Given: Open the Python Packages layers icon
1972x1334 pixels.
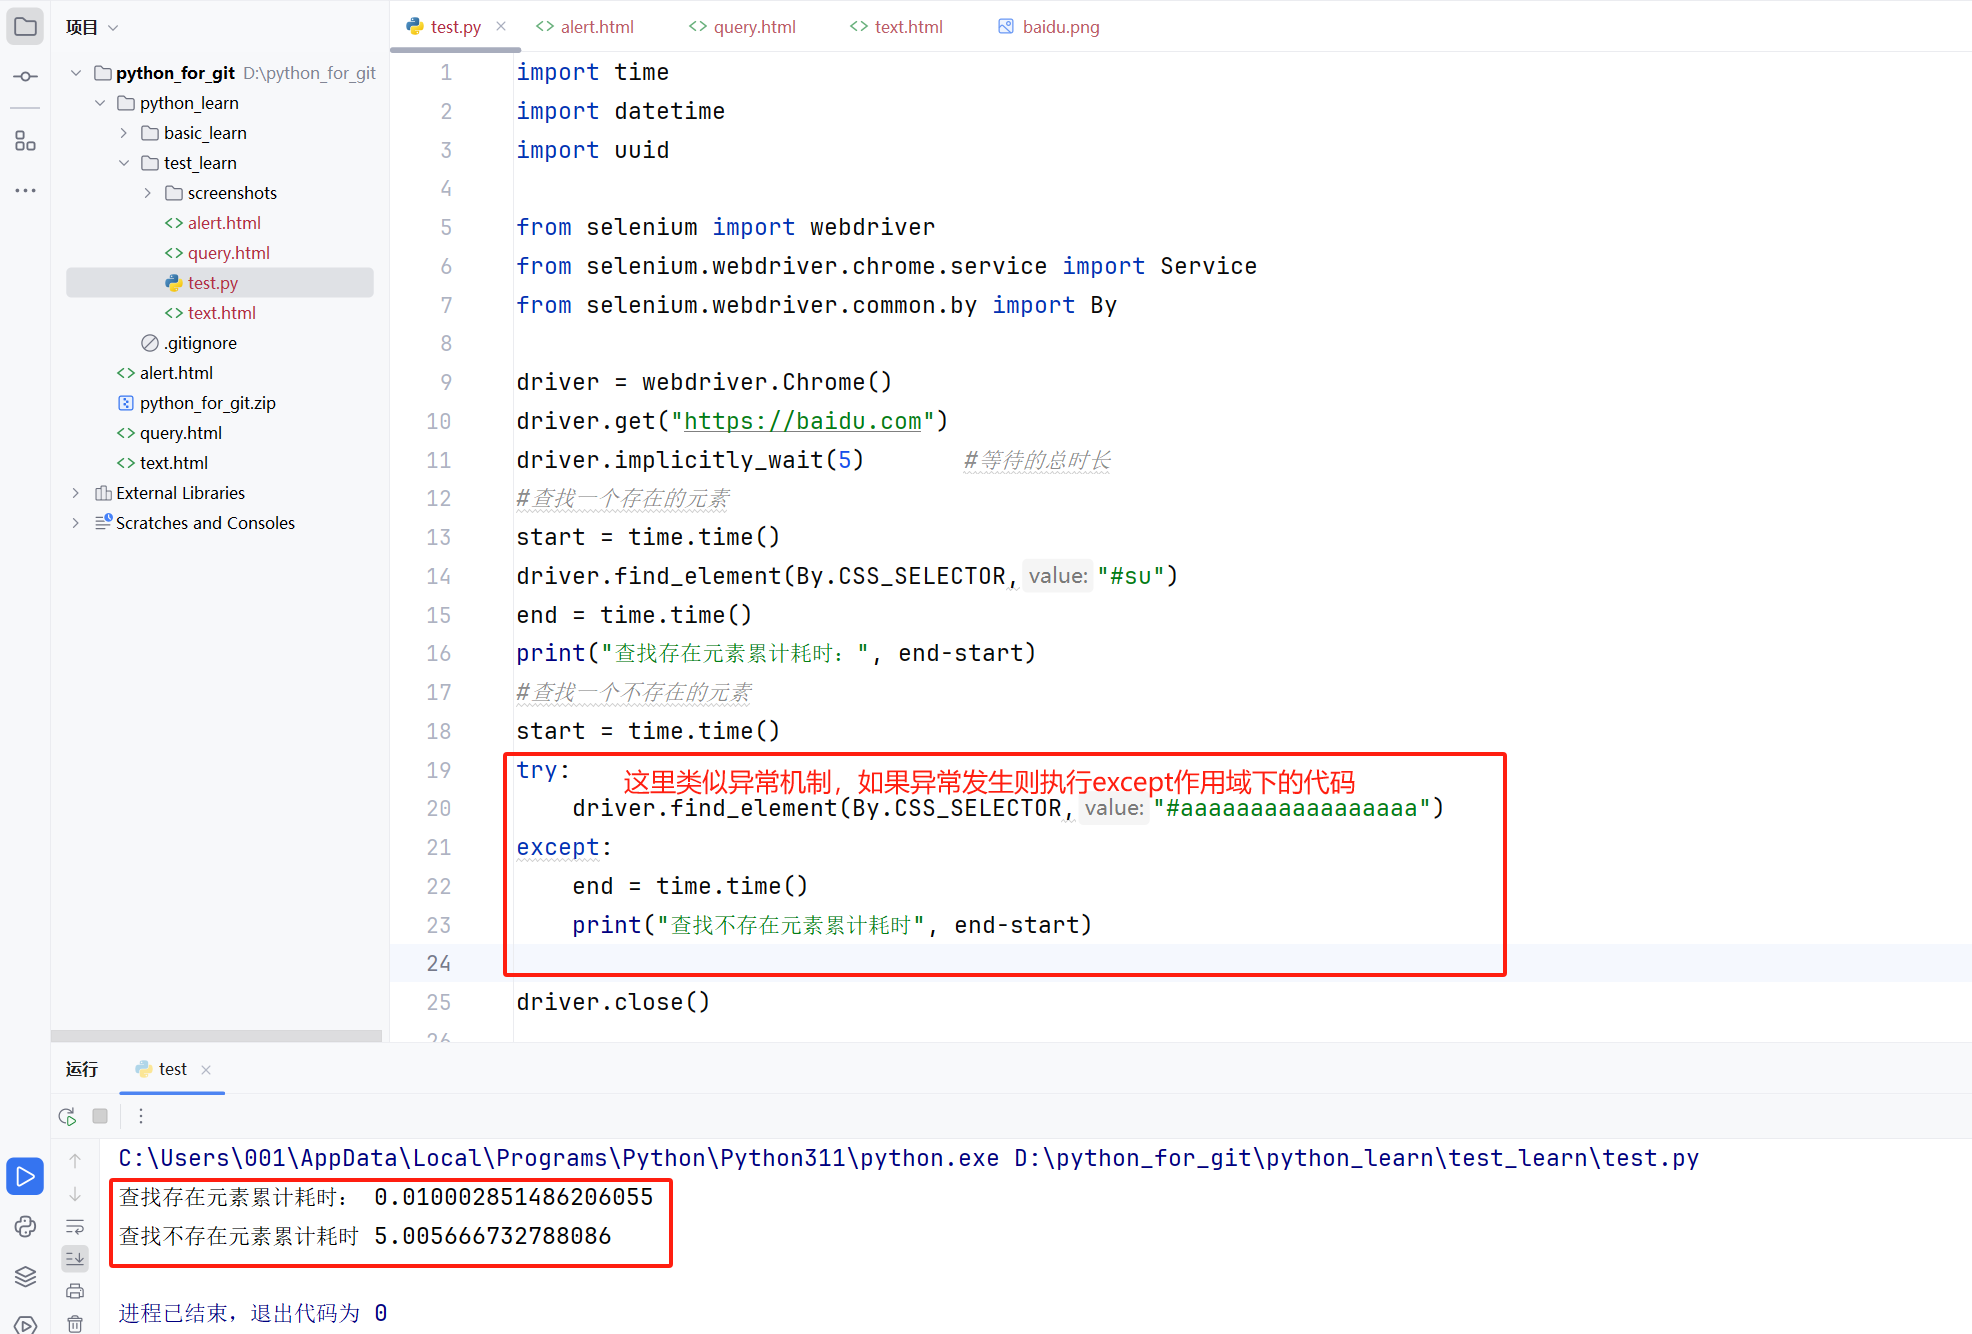Looking at the screenshot, I should coord(25,1276).
